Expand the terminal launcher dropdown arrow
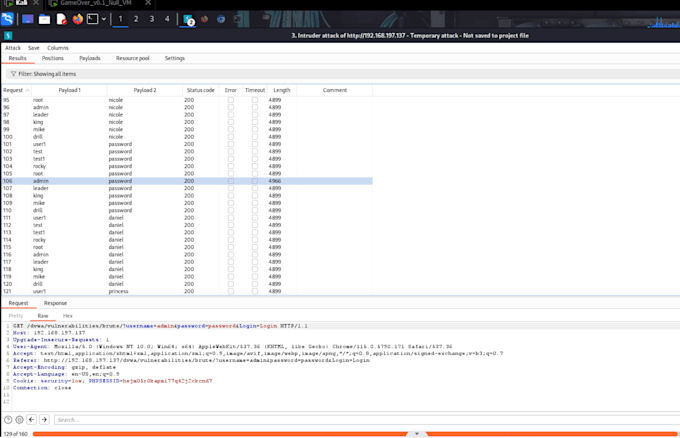The width and height of the screenshot is (680, 438). (x=104, y=19)
